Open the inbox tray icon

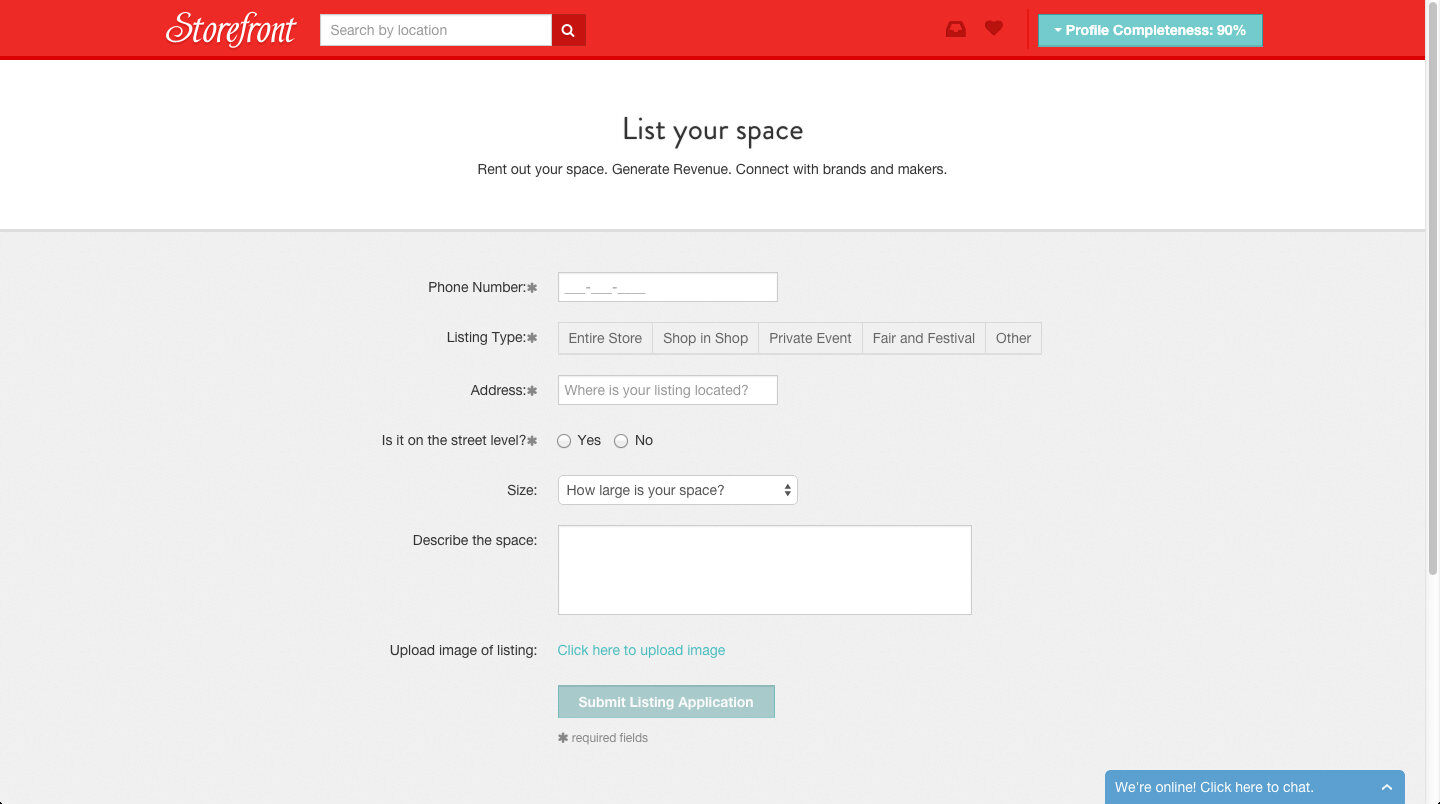(956, 29)
